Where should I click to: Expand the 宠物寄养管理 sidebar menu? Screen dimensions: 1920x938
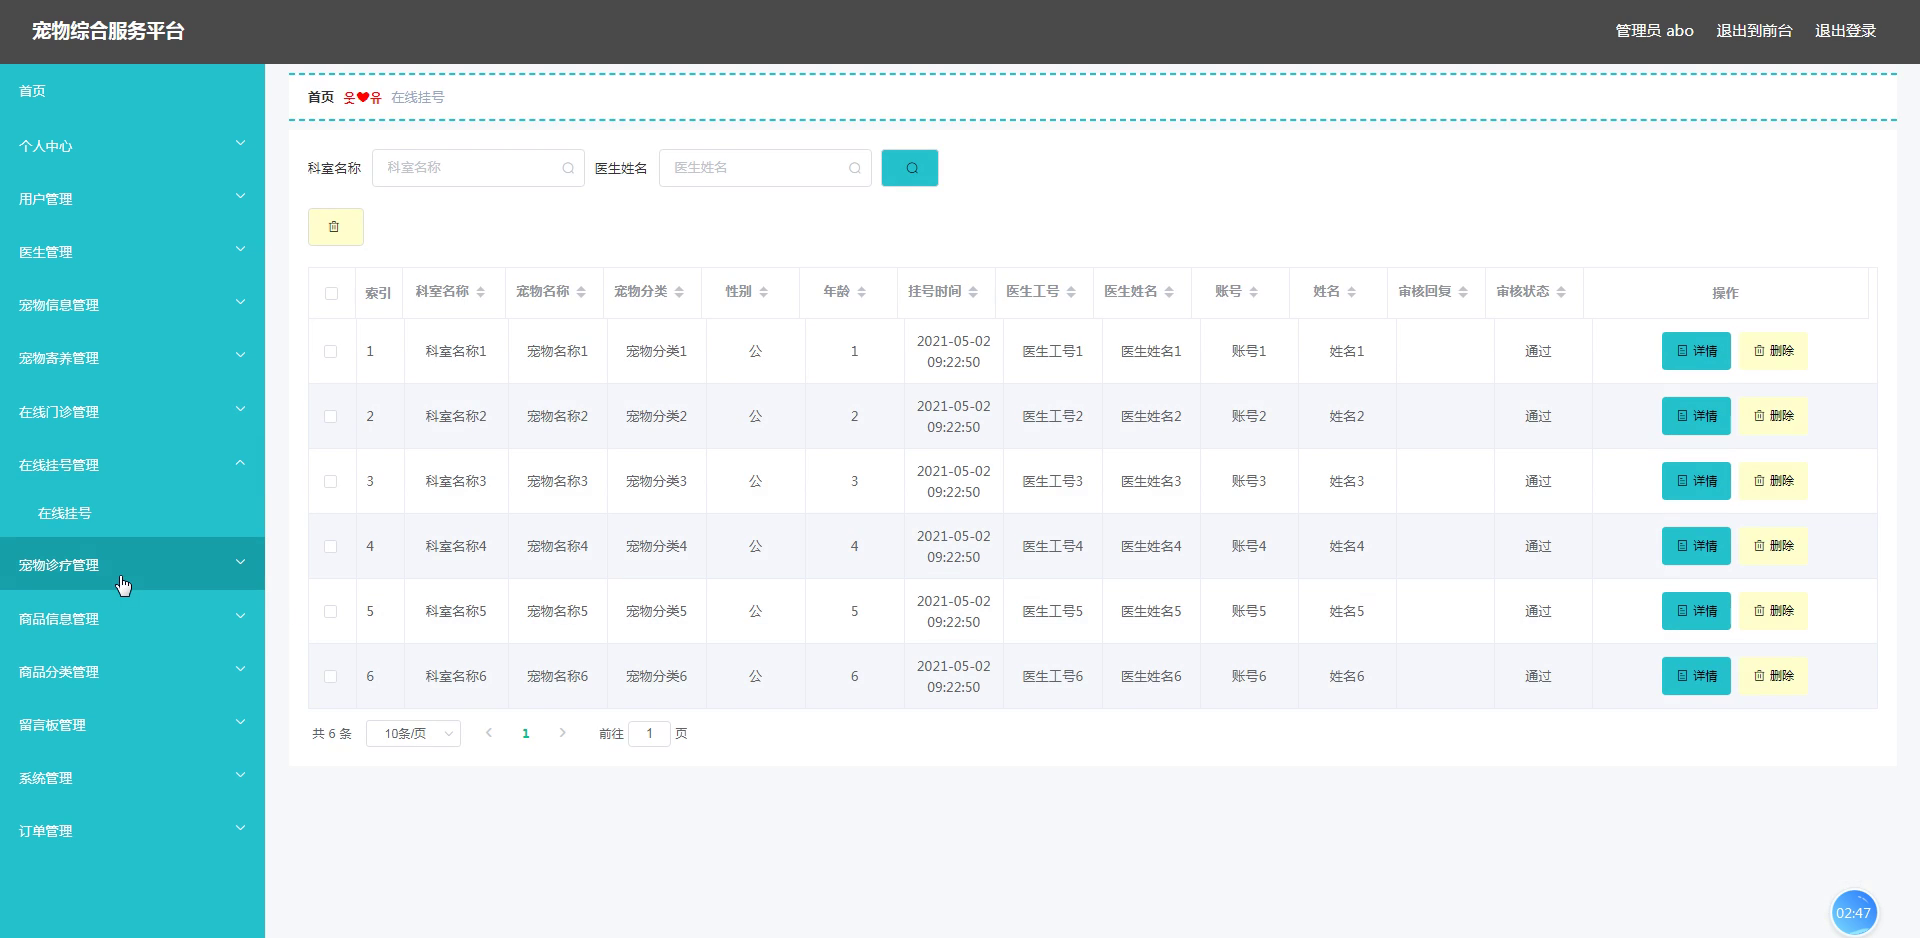pos(132,357)
